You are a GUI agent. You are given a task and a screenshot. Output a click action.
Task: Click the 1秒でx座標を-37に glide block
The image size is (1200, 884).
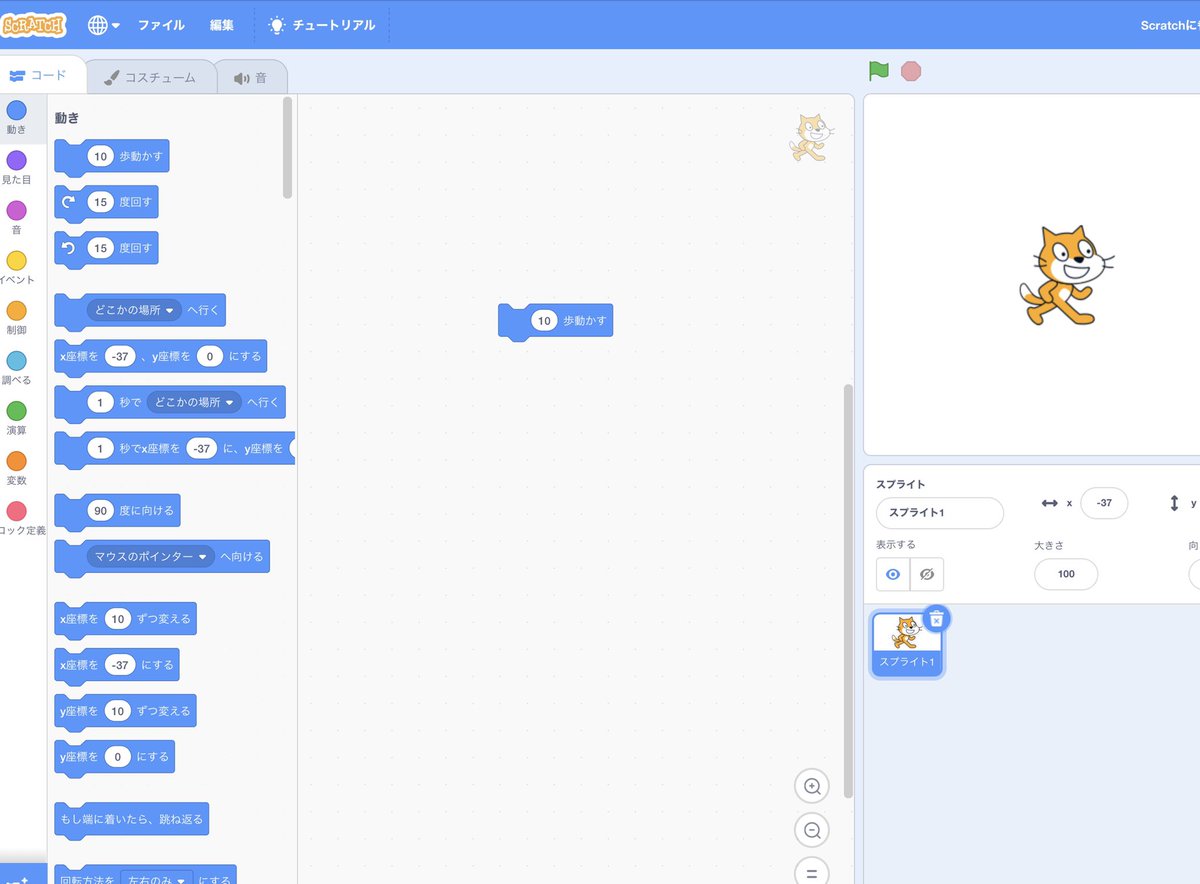[176, 449]
